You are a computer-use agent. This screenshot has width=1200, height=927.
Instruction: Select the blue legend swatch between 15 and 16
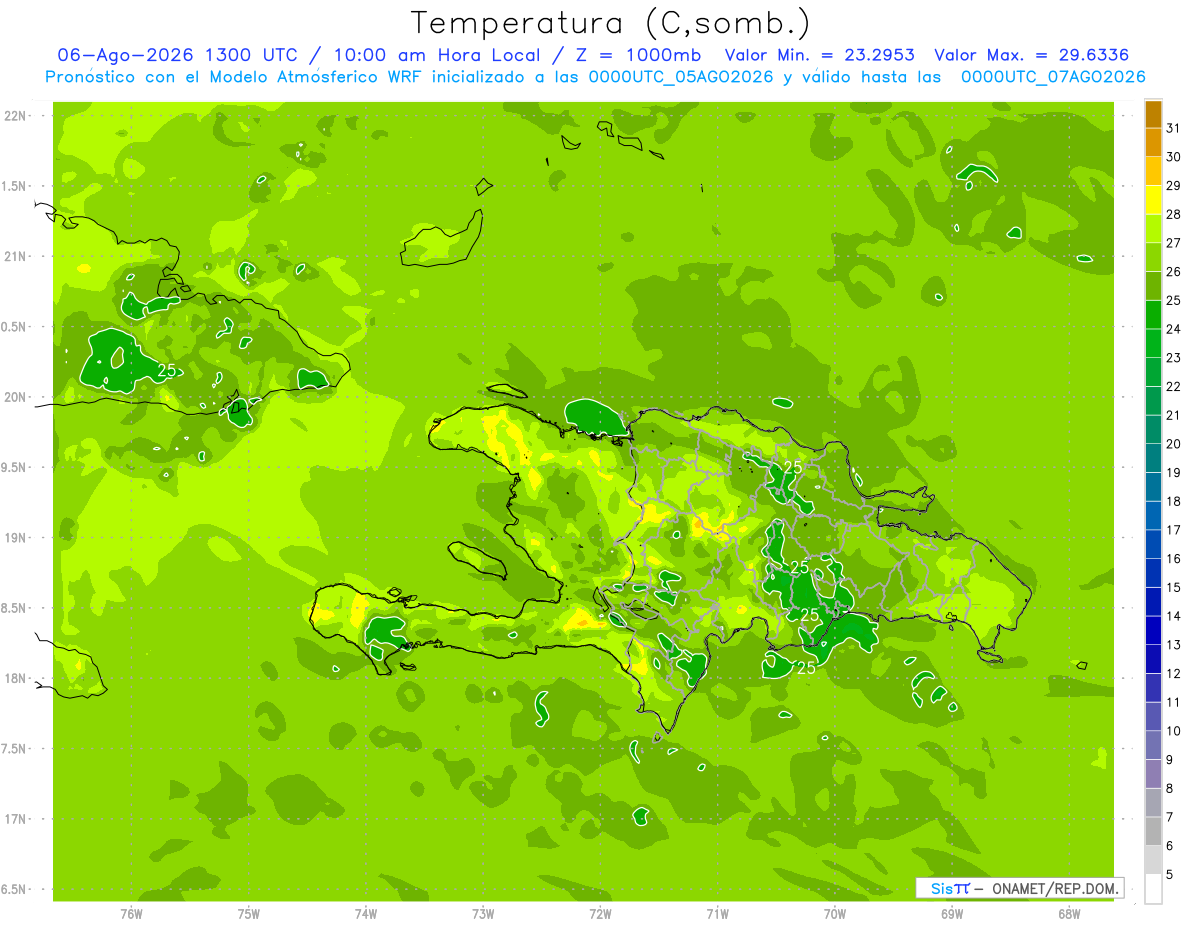point(1153,574)
